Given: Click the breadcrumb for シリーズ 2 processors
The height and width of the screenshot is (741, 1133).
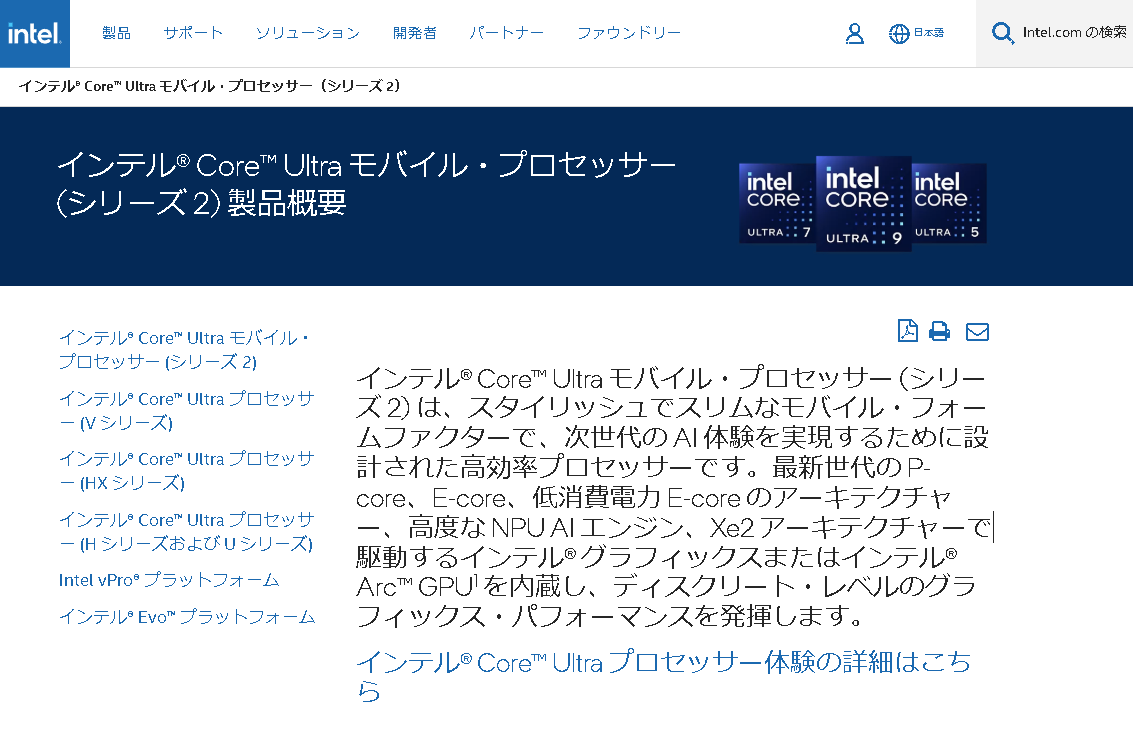Looking at the screenshot, I should 210,87.
